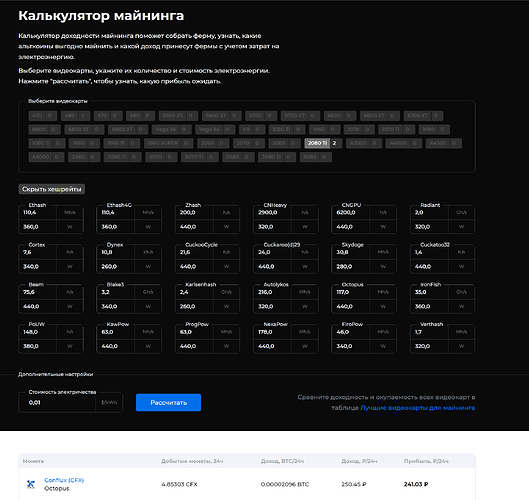This screenshot has width=529, height=500.
Task: Select the 1660 SUPER graphics card chip
Action: (163, 143)
